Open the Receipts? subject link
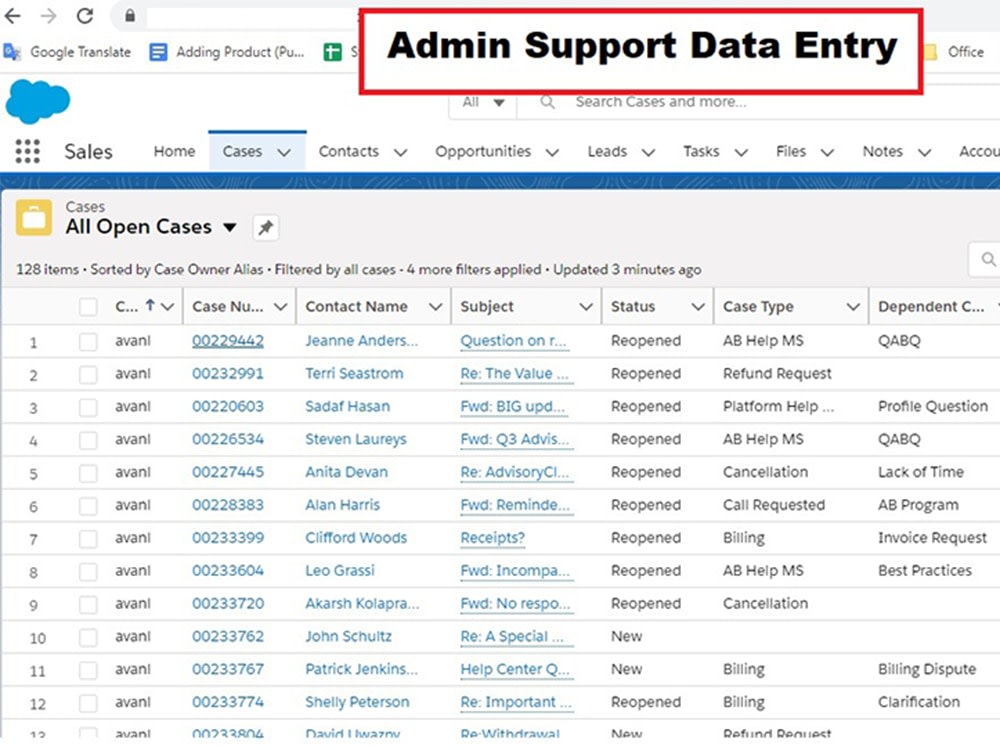The image size is (1000, 750). point(492,538)
